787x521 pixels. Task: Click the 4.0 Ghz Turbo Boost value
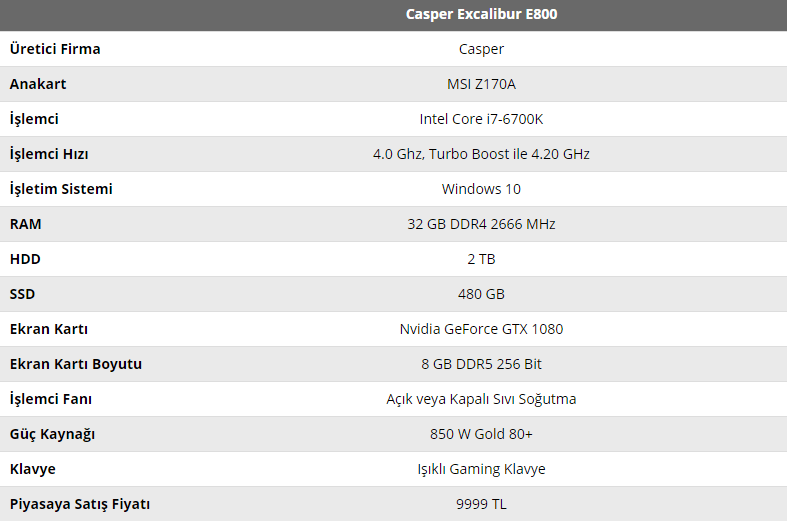481,154
